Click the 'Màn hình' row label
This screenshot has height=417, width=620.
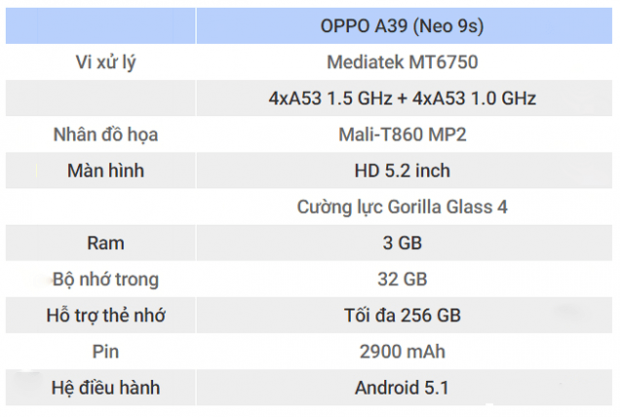pyautogui.click(x=105, y=171)
